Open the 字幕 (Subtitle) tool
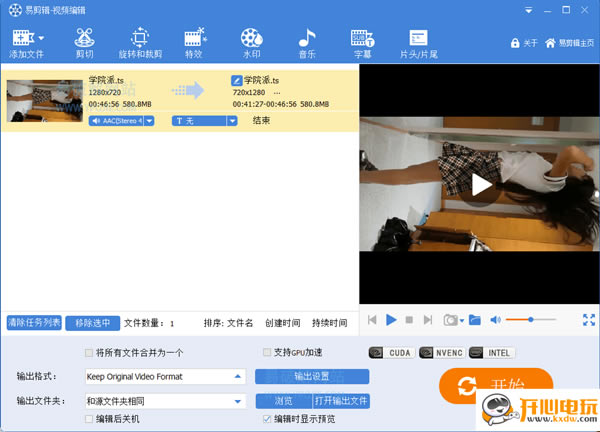 361,38
